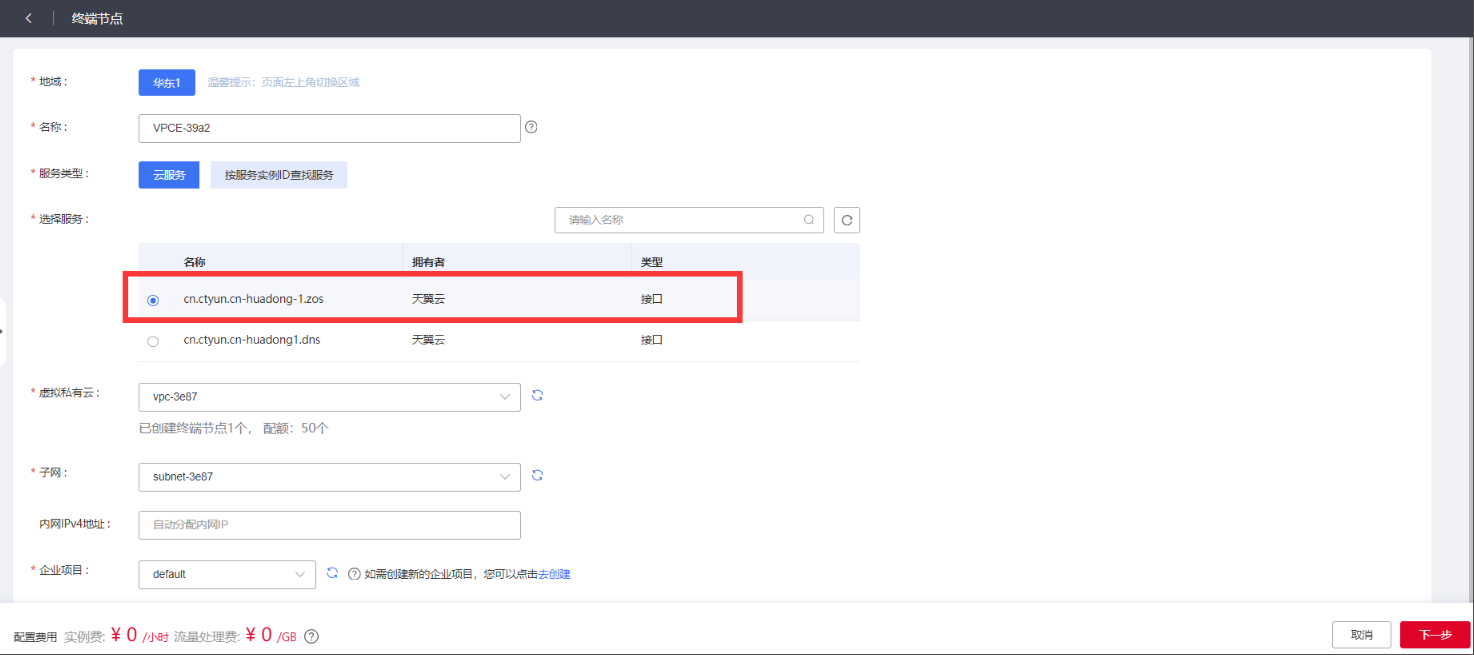1474x655 pixels.
Task: Click the back arrow in header
Action: click(28, 19)
